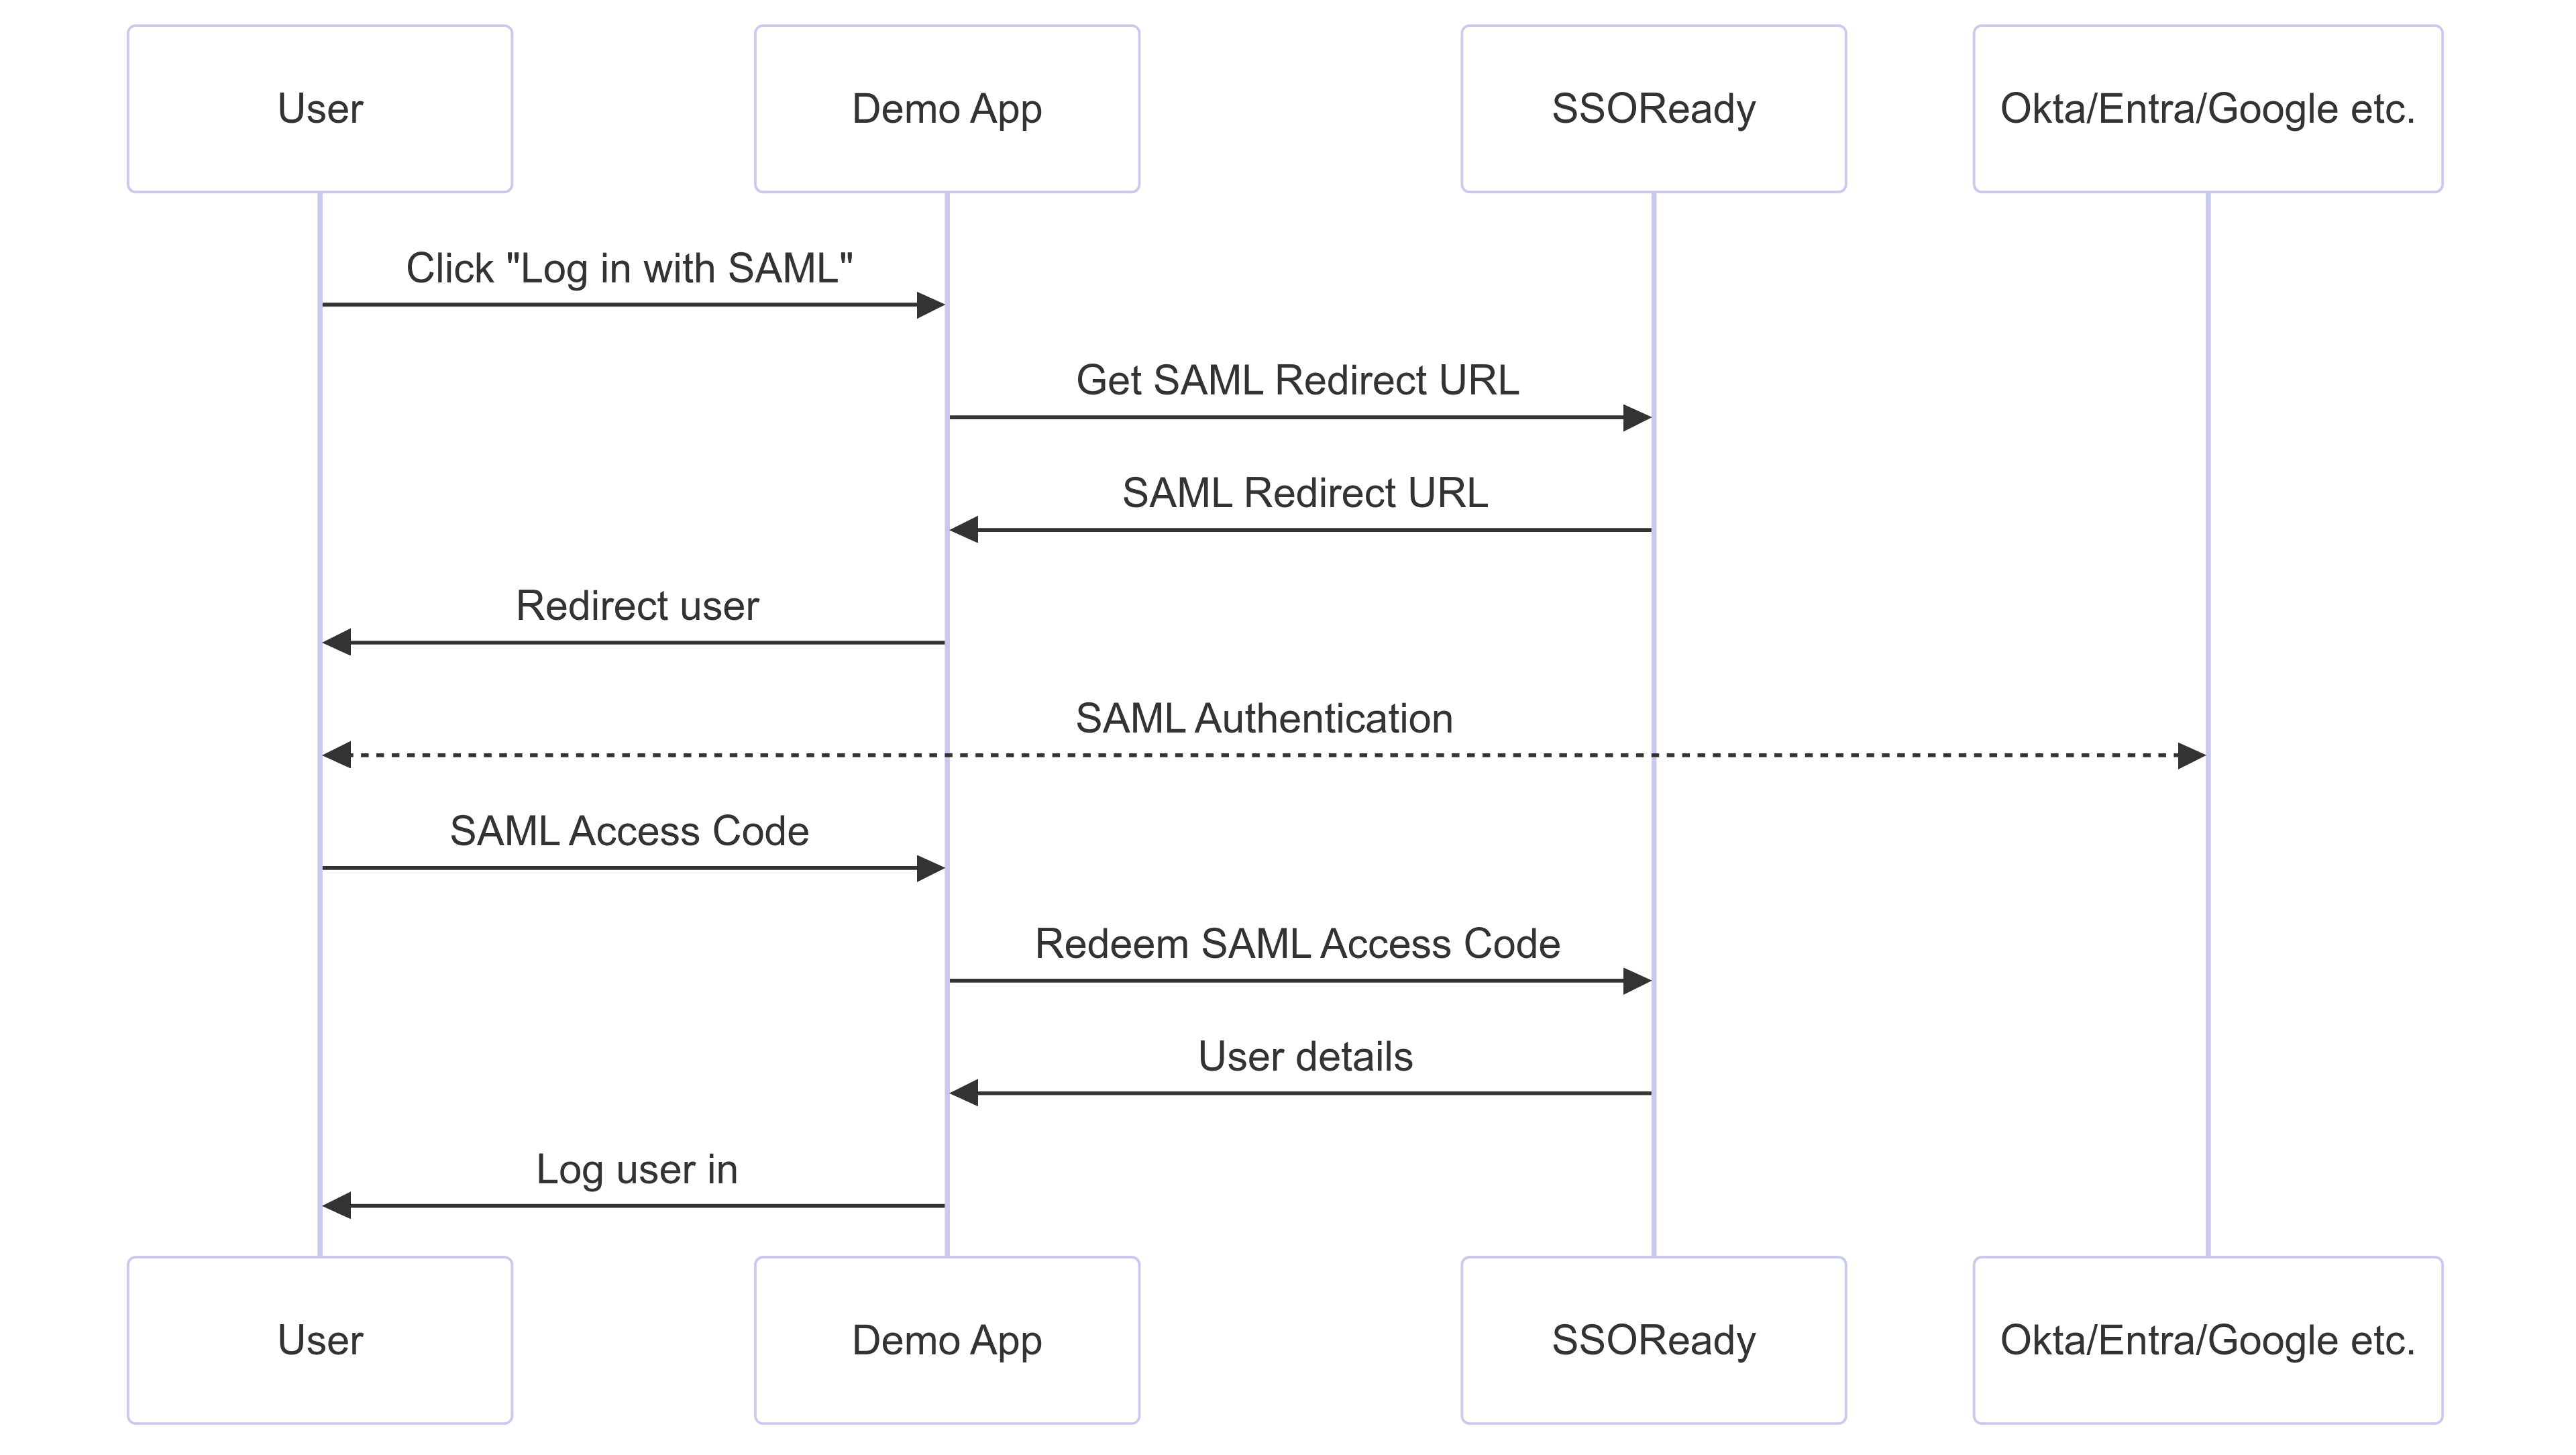Click bottom Okta/Entra/Google etc. box

2207,1340
